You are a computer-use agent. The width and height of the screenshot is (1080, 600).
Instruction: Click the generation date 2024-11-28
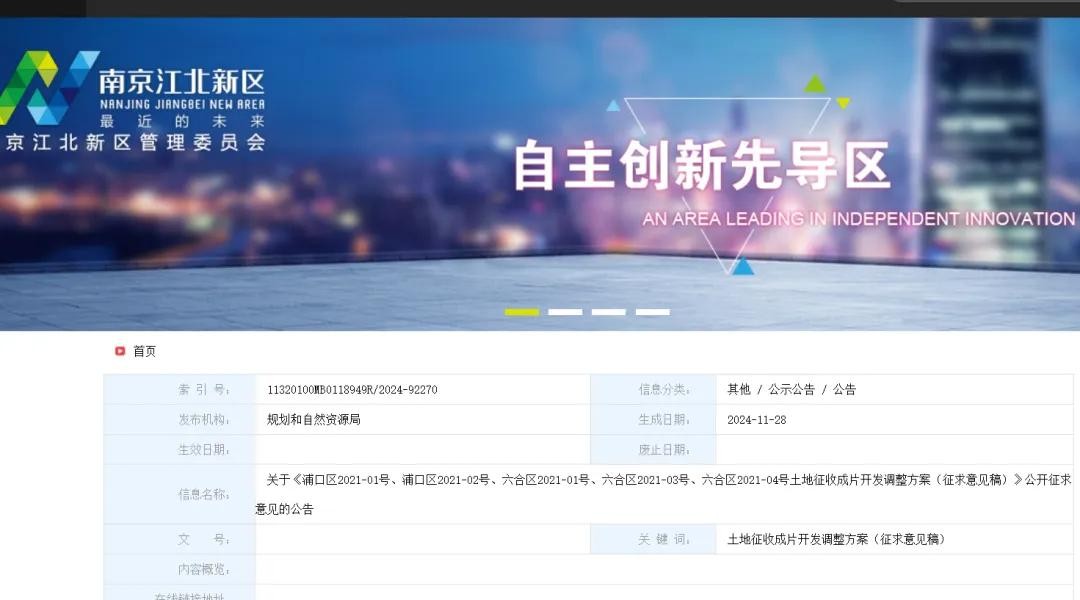(x=756, y=420)
